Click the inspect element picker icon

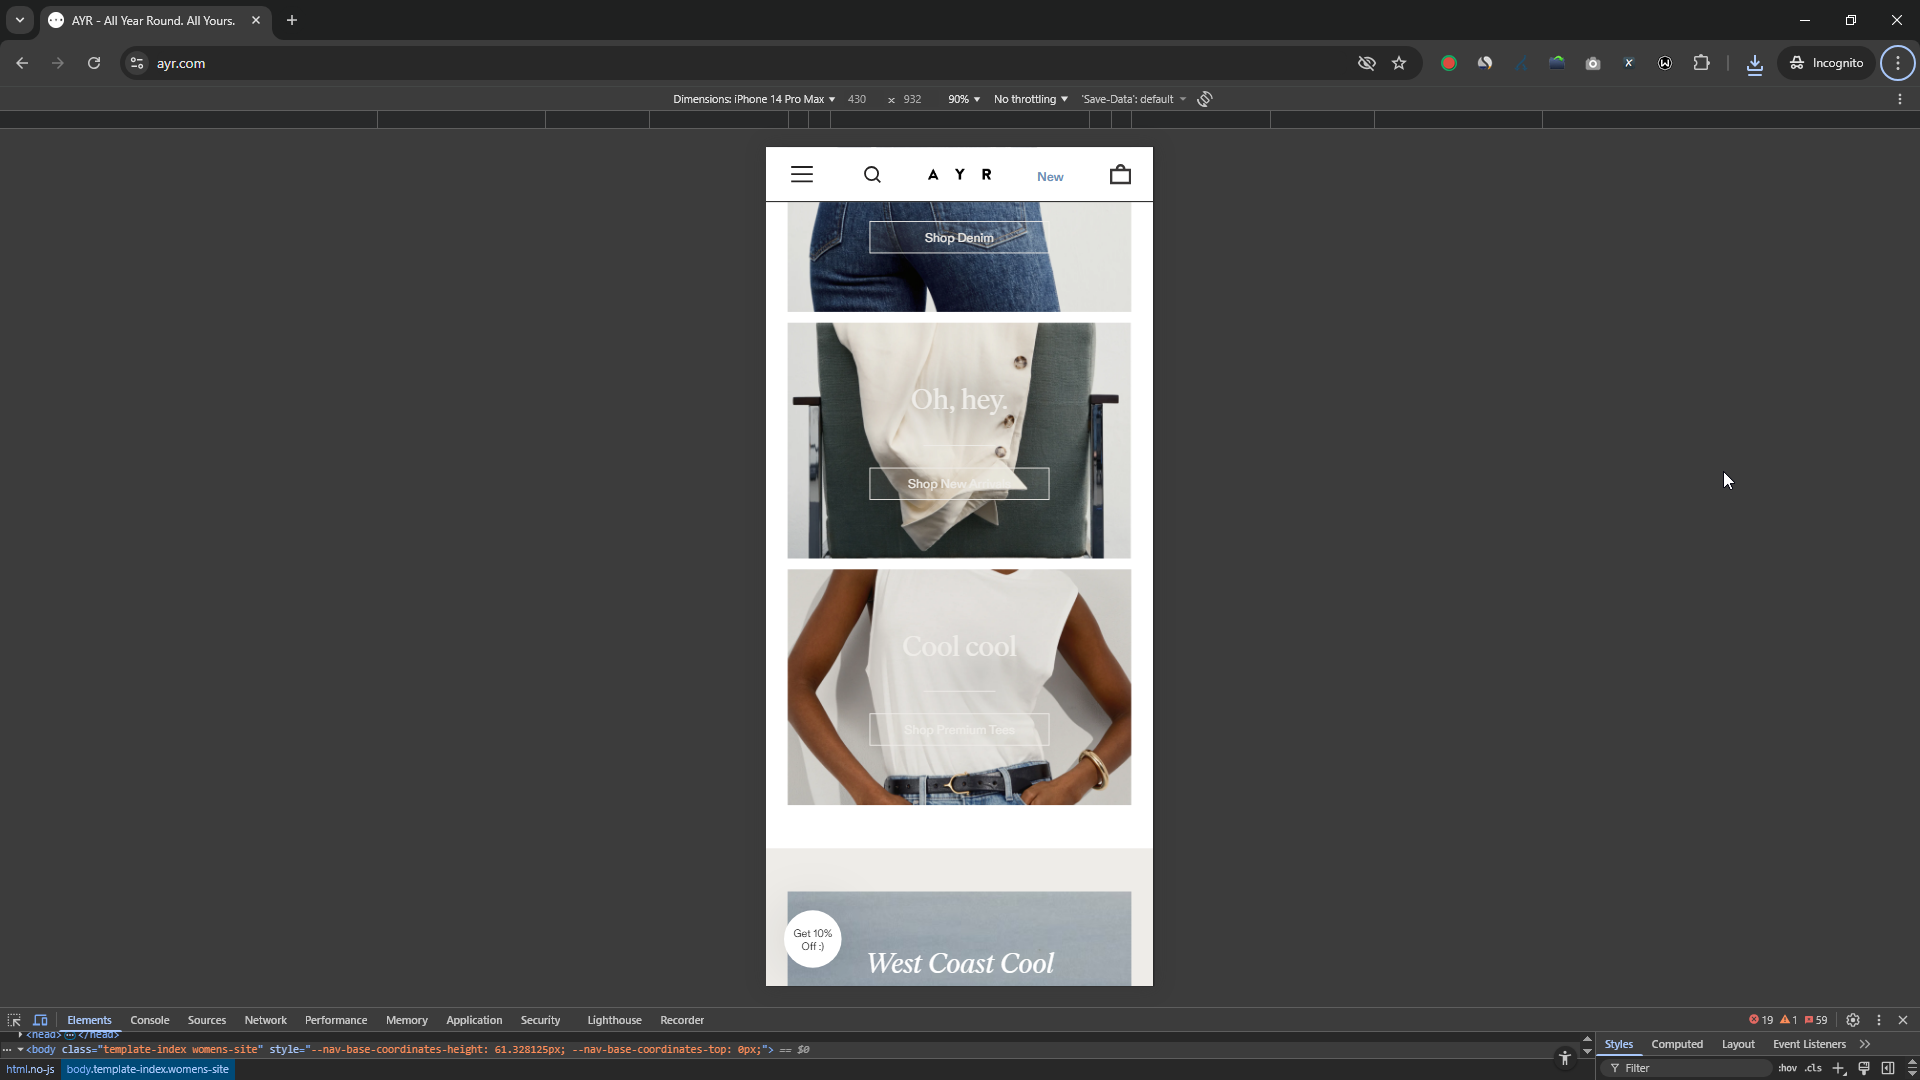(14, 1020)
